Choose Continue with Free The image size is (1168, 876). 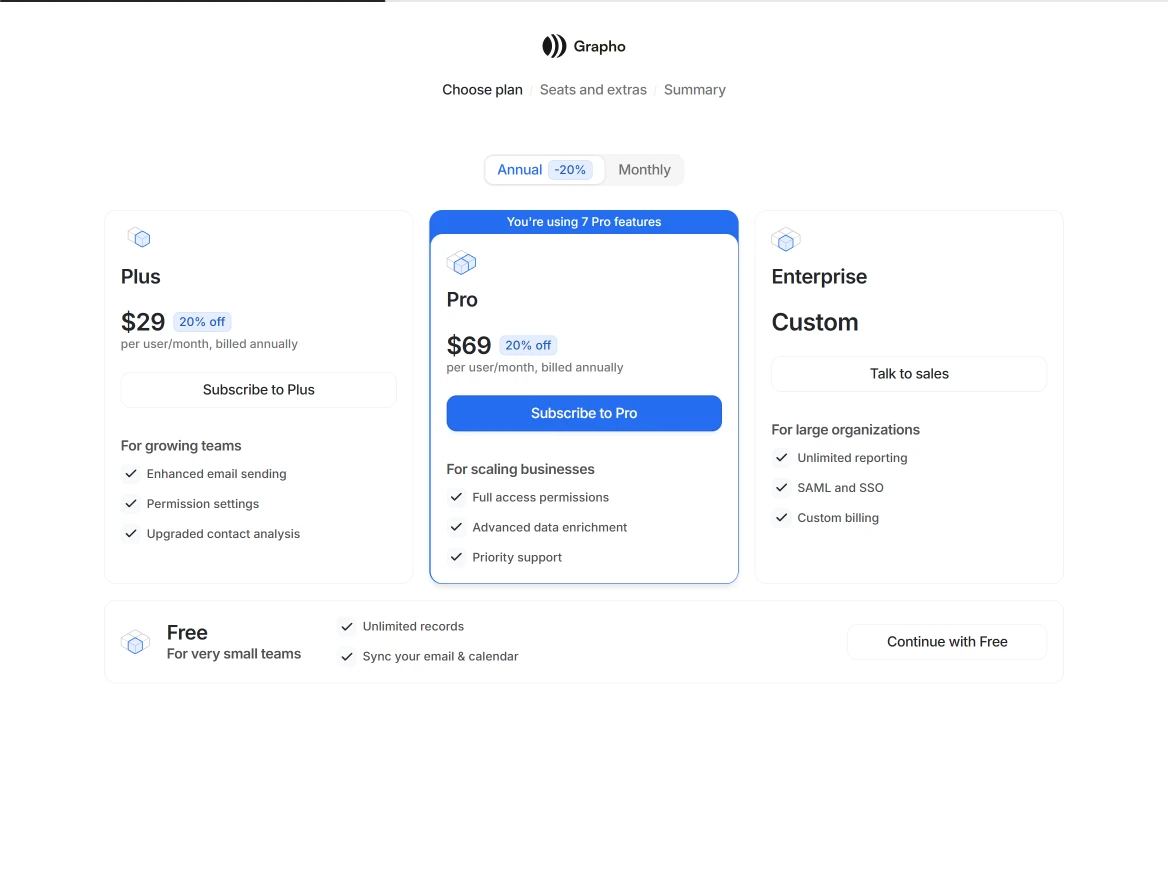point(946,642)
